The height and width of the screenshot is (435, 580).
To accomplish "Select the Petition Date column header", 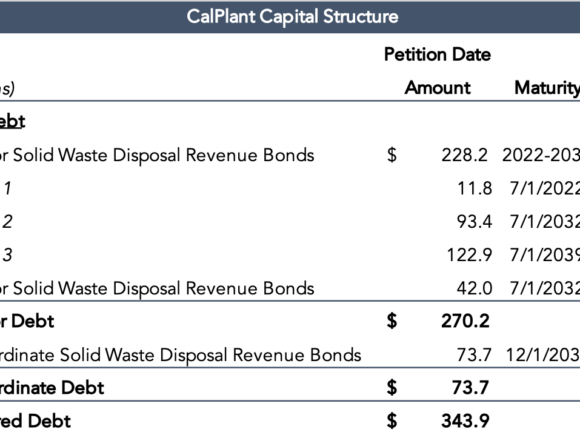I will 437,55.
